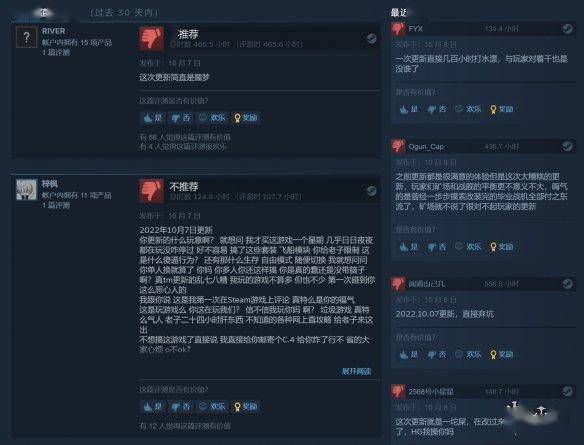Mark FYX's review as 欢乐 (funny)
The height and width of the screenshot is (445, 584).
(468, 109)
